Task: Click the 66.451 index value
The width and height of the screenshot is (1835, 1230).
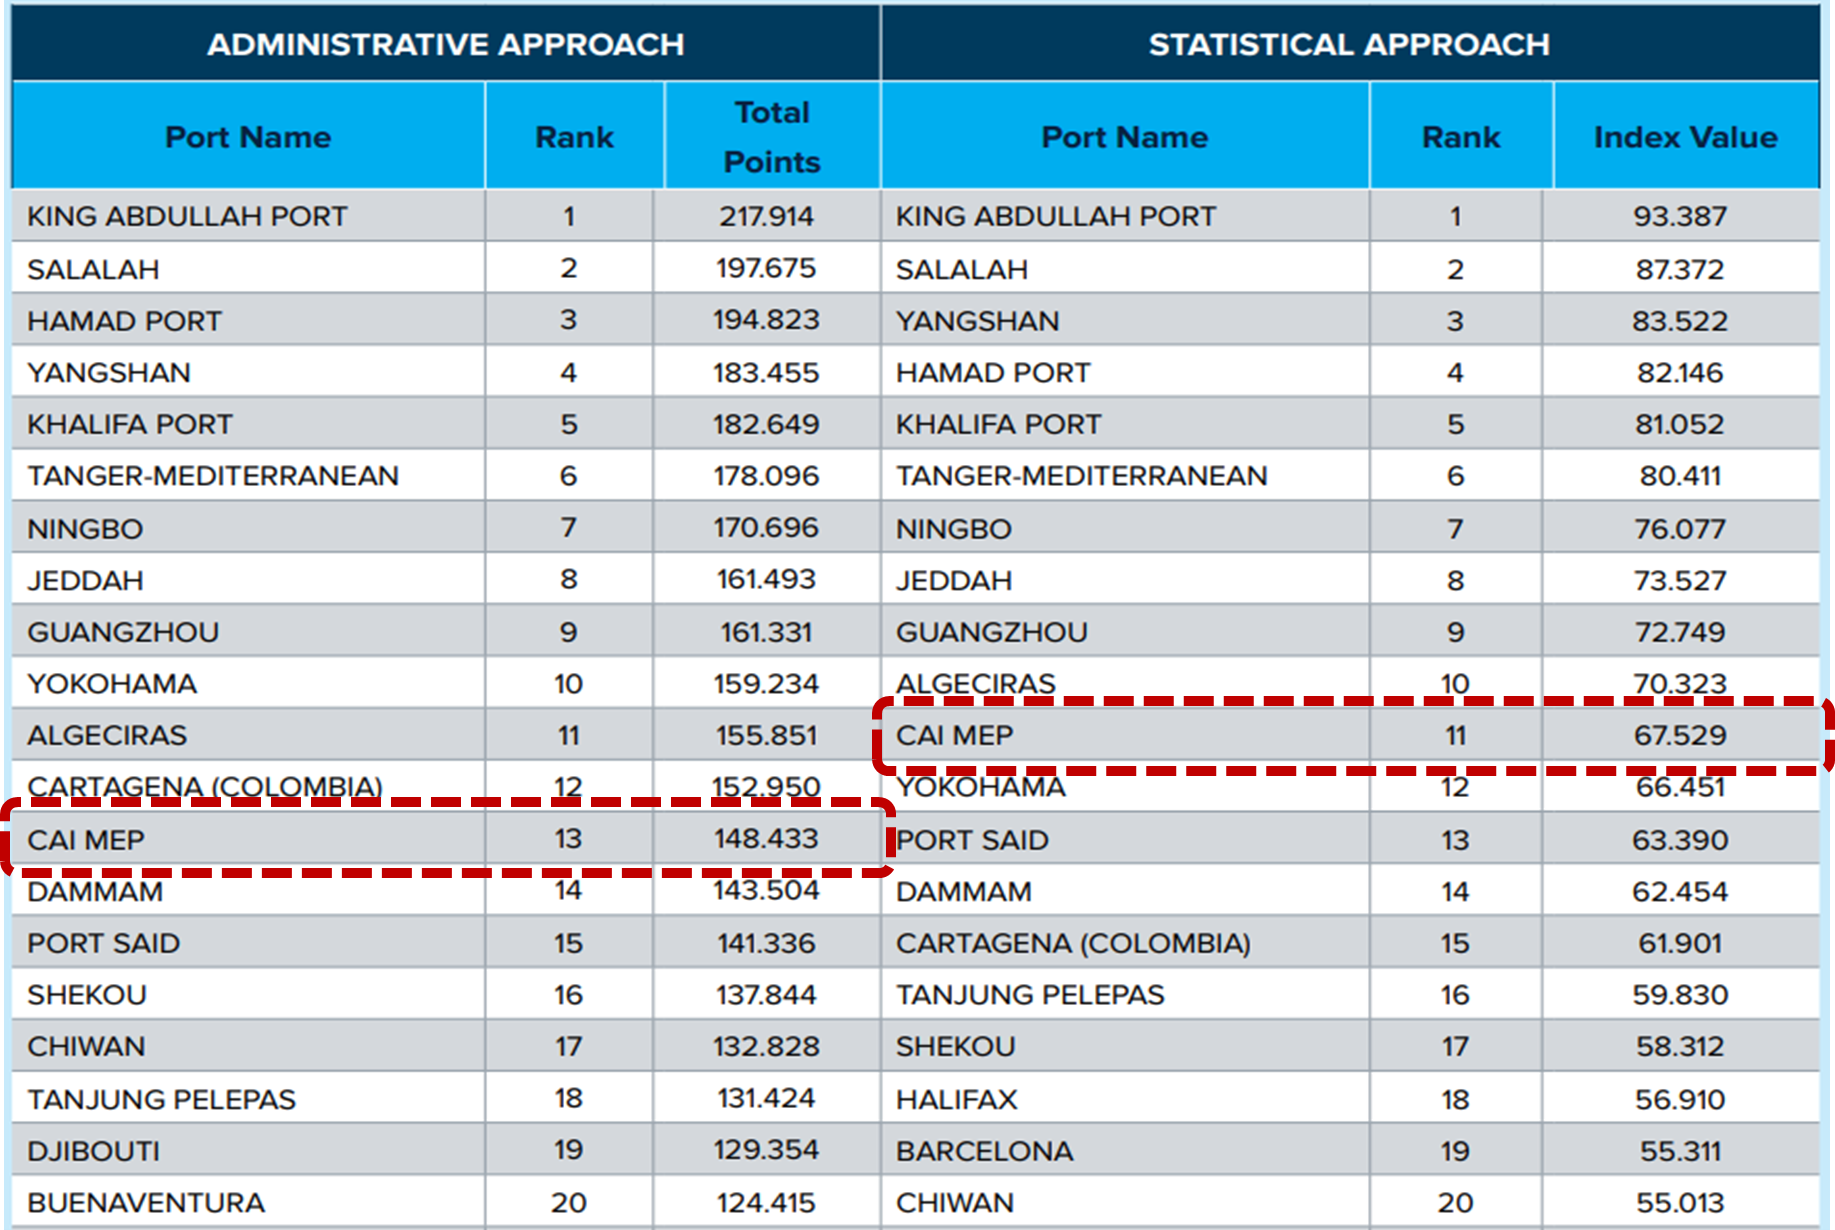Action: (1680, 787)
